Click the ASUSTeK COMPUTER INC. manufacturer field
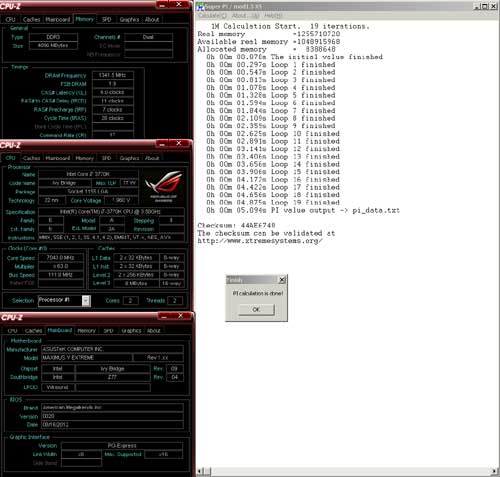Screen dimensions: 500x477 tap(112, 349)
